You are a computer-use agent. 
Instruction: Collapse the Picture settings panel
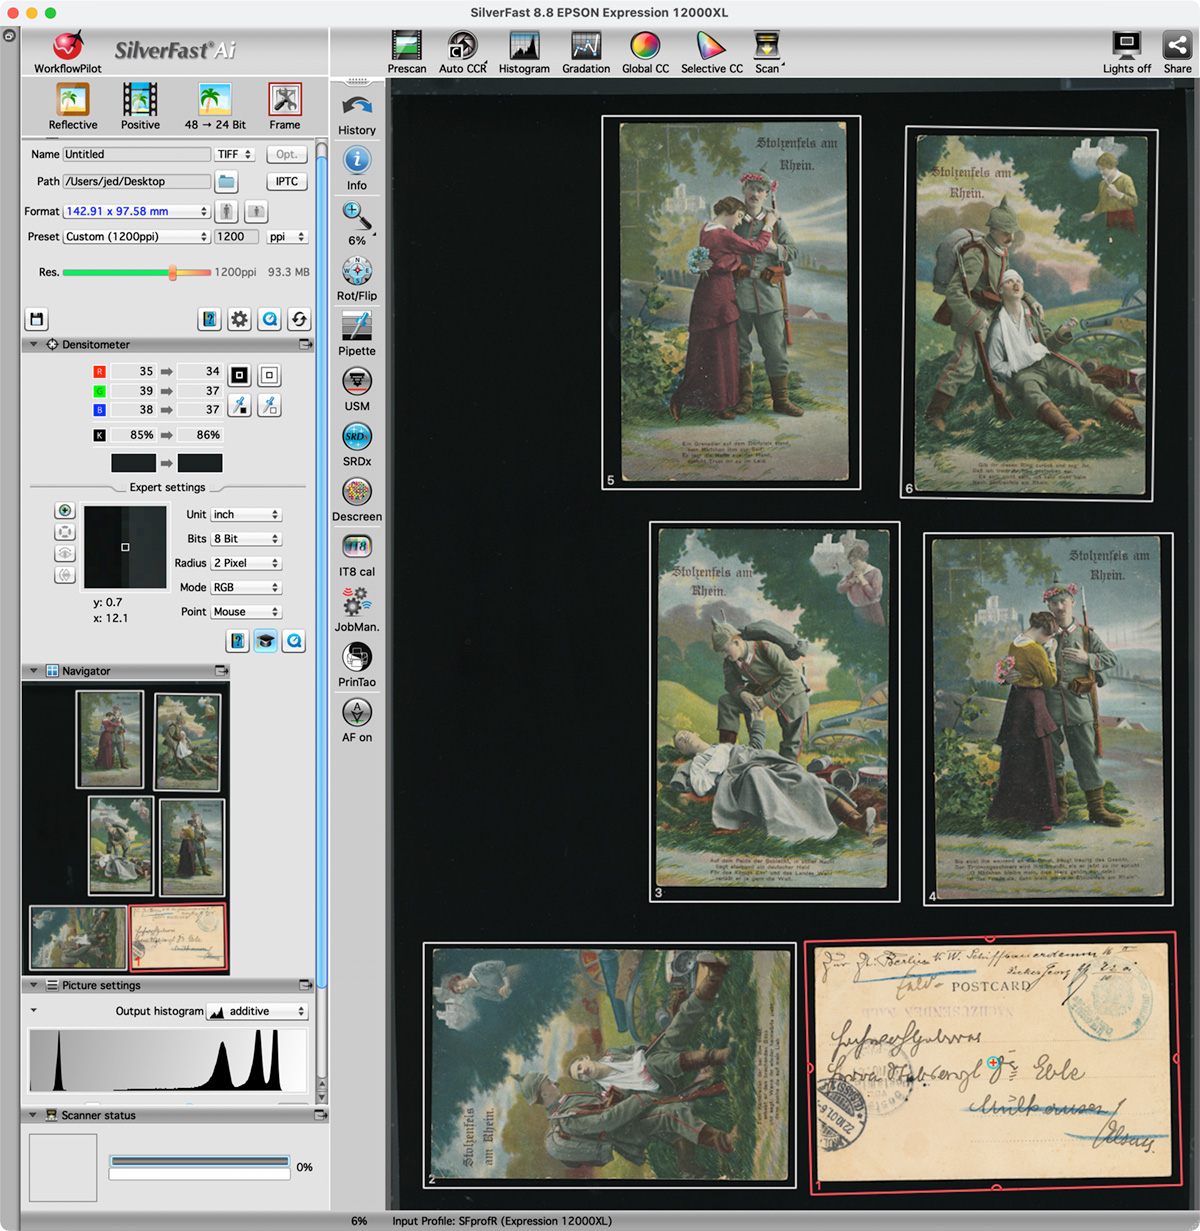(33, 985)
